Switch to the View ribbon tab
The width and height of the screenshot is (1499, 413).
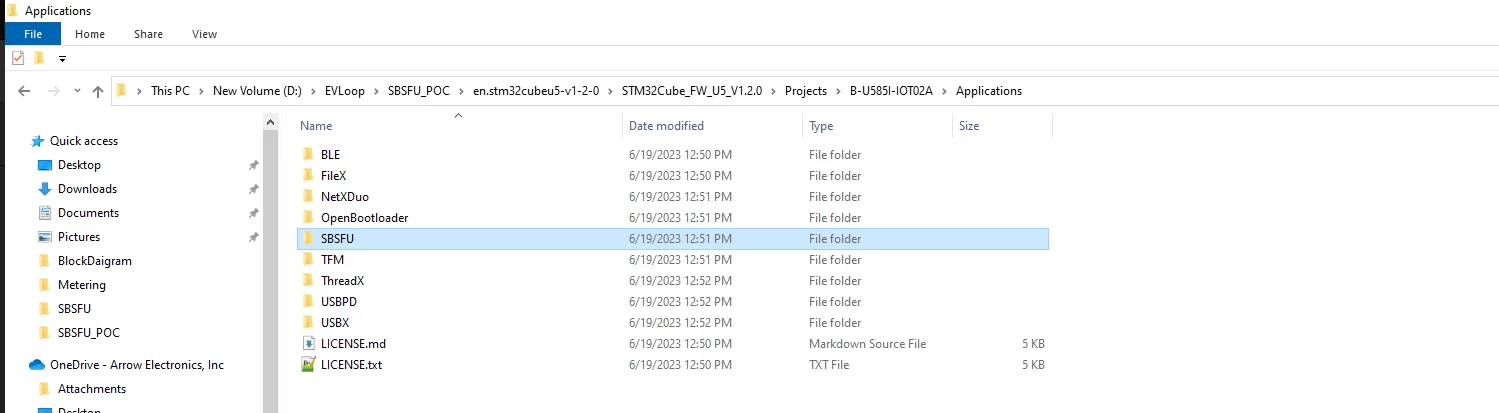coord(204,34)
